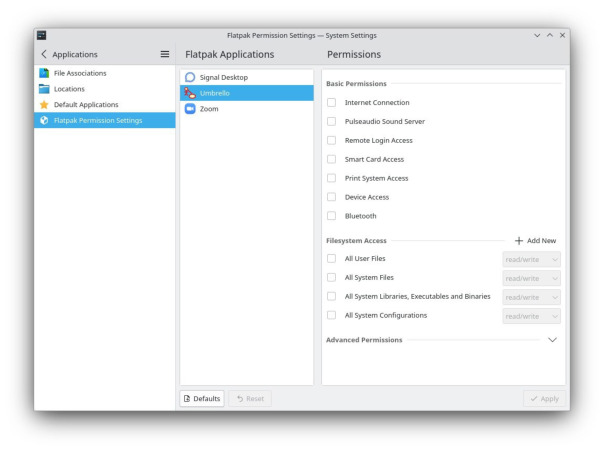604x451 pixels.
Task: Enable Bluetooth permission checkbox
Action: (331, 216)
